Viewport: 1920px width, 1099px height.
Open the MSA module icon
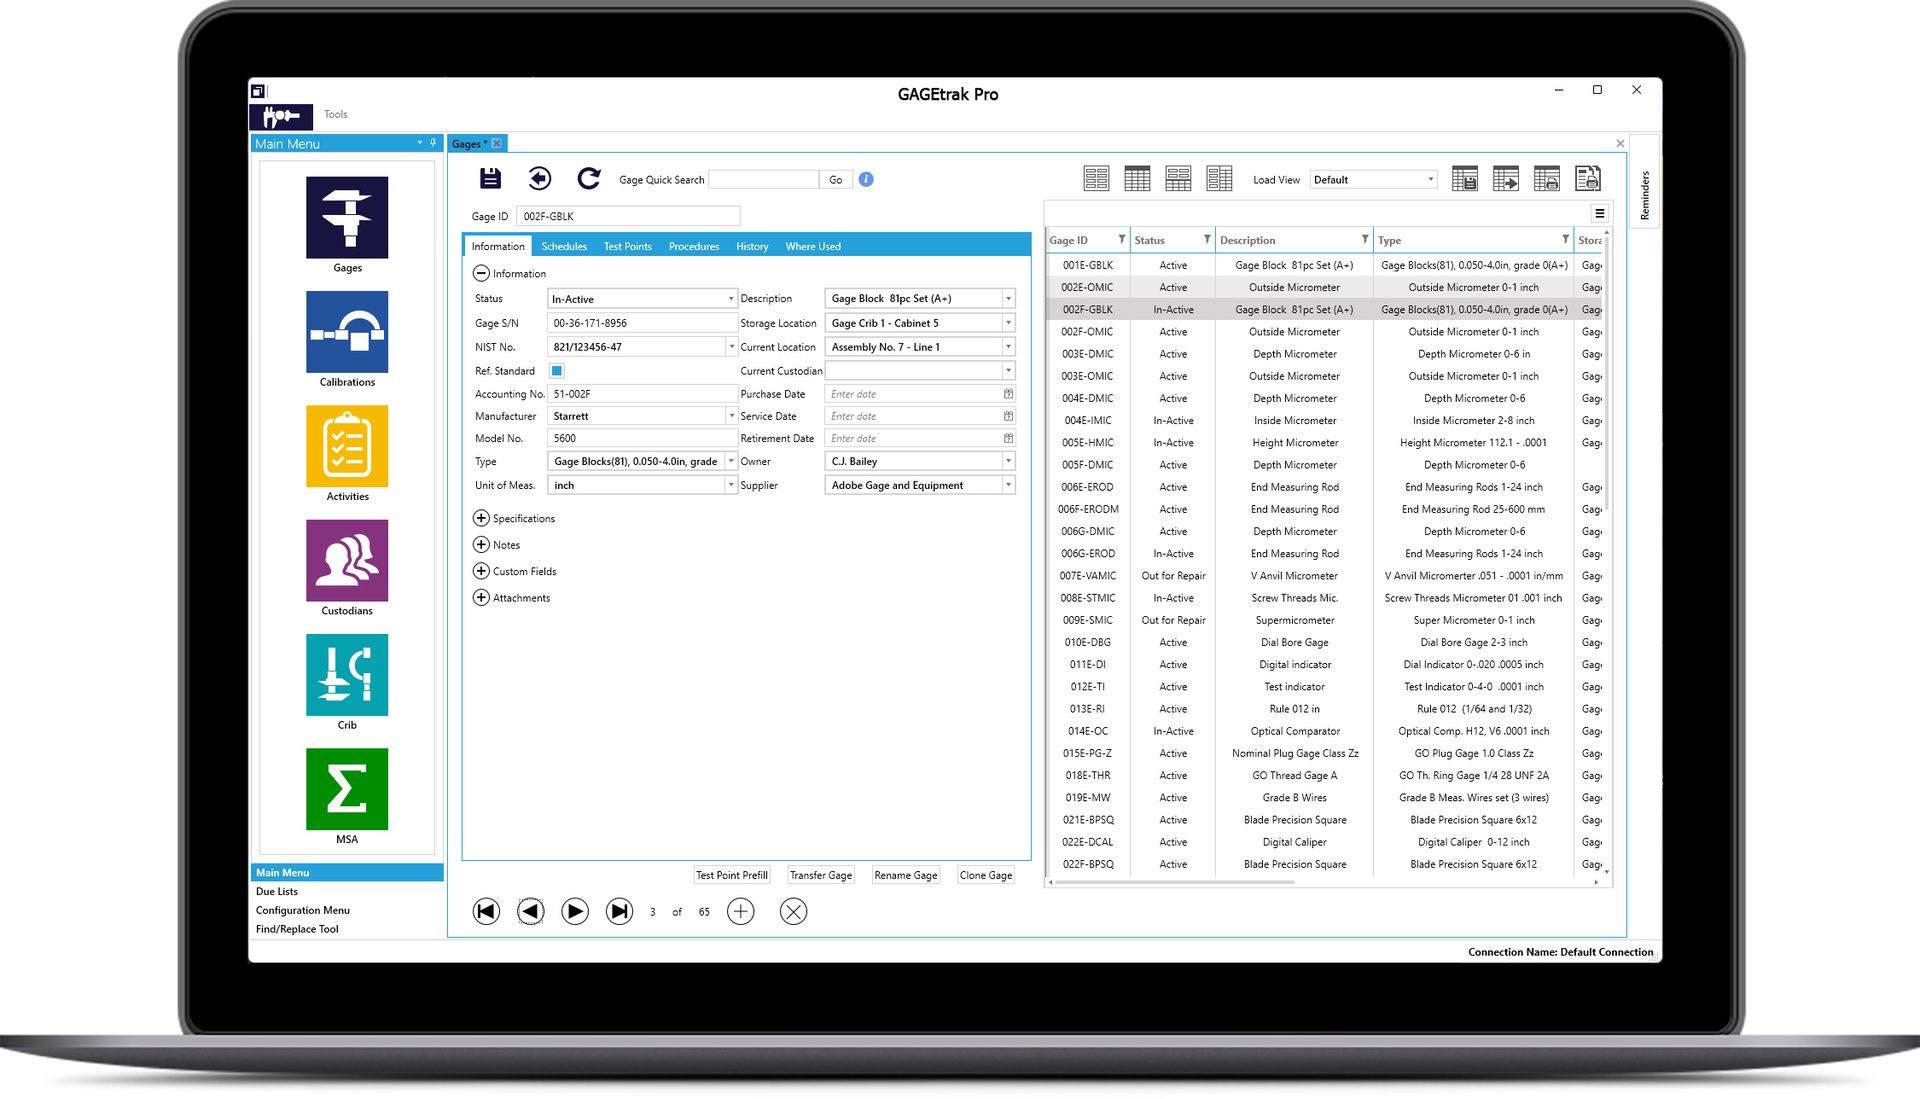(x=347, y=789)
